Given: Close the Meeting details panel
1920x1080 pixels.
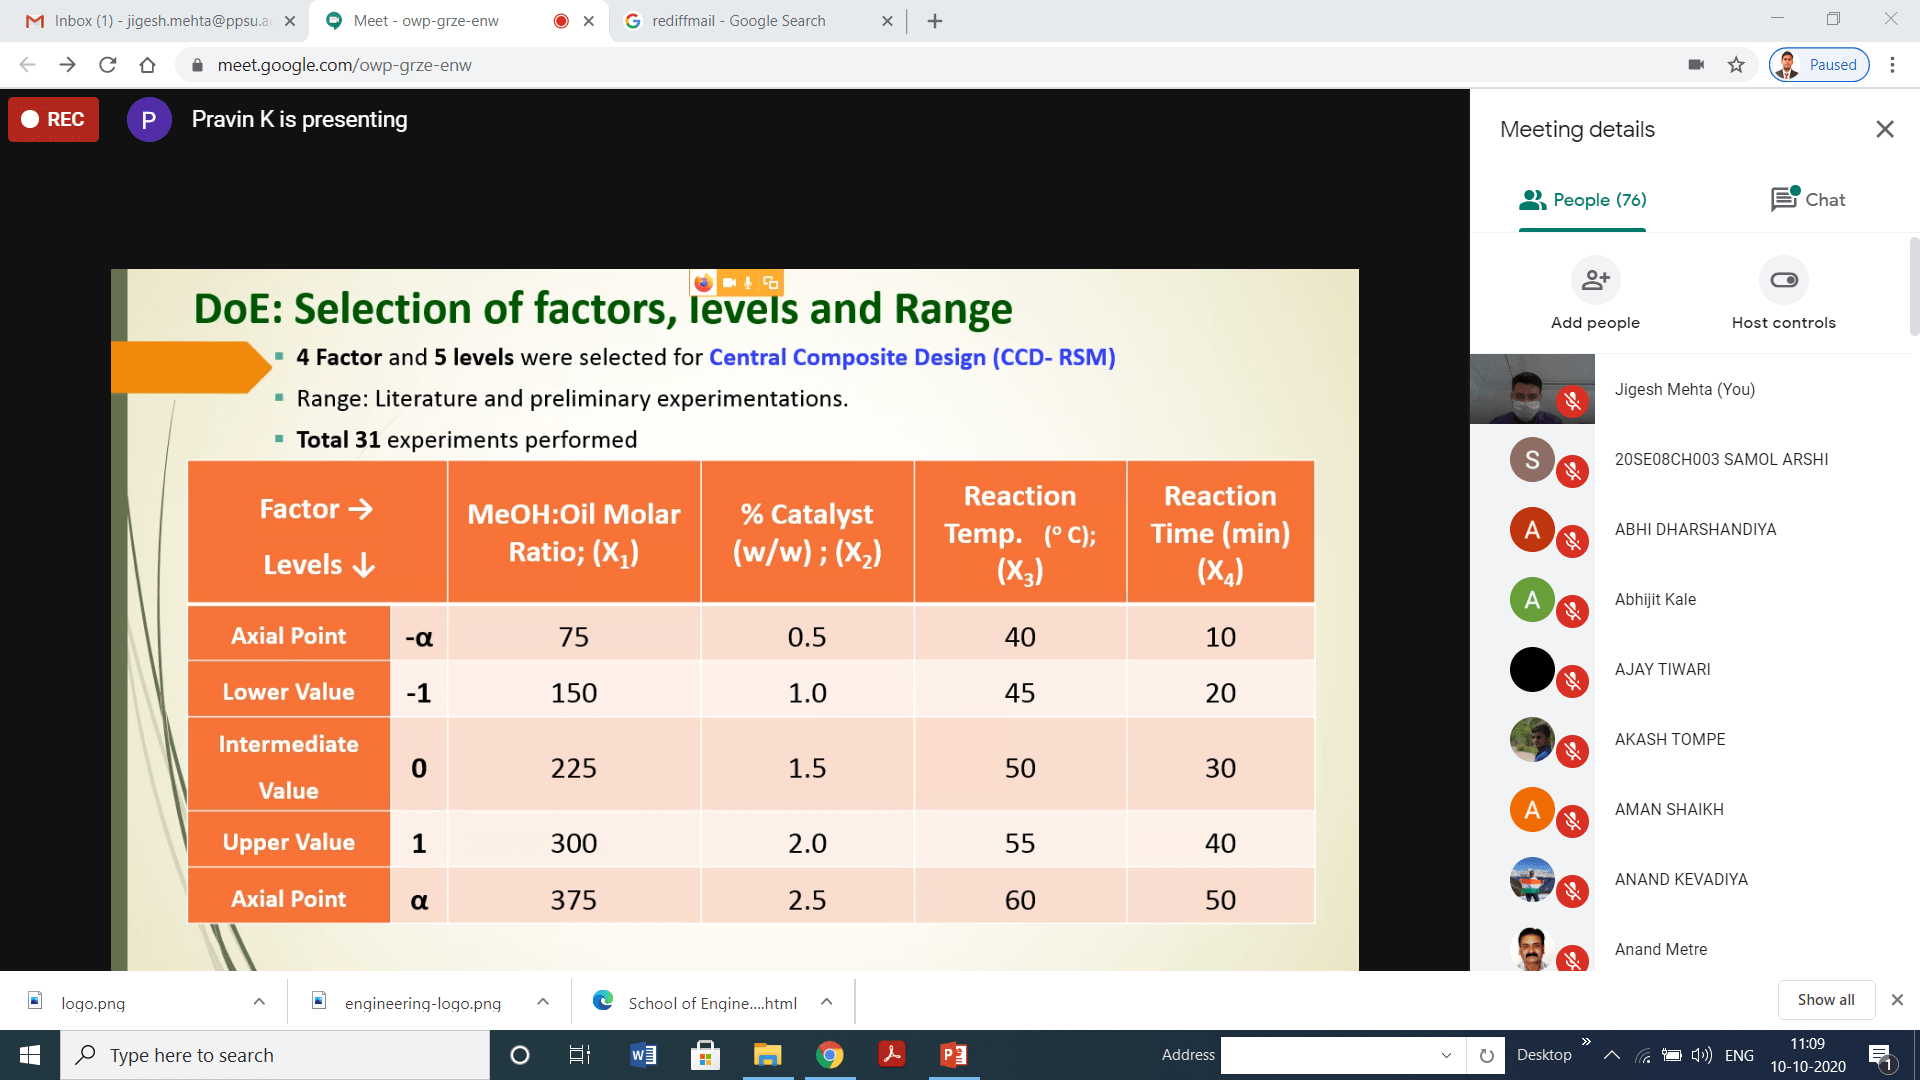Looking at the screenshot, I should (x=1884, y=129).
